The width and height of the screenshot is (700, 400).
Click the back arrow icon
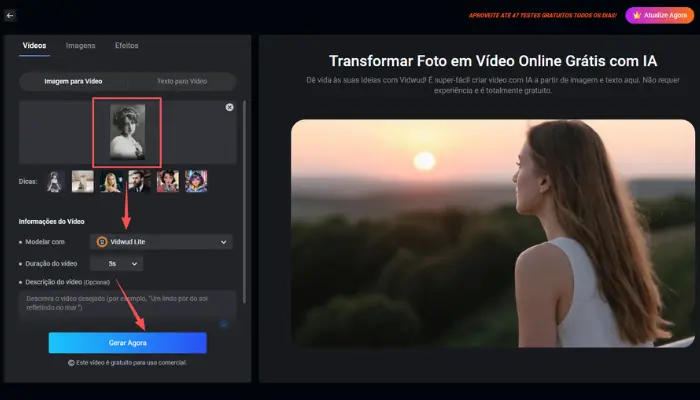10,16
